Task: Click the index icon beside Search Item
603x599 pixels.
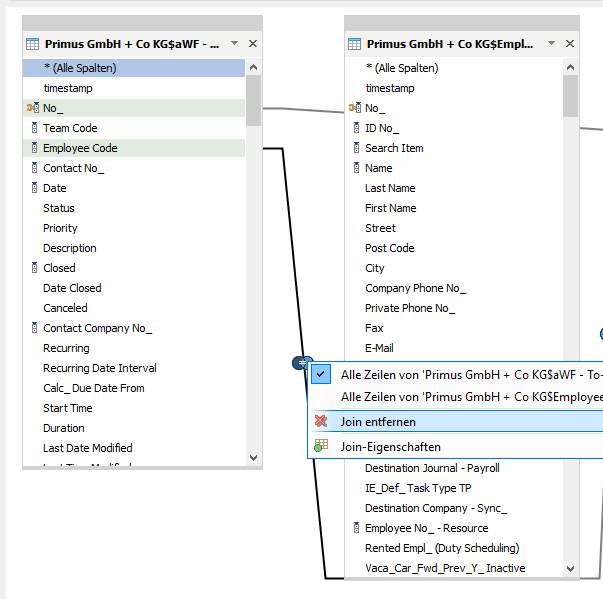Action: point(356,148)
